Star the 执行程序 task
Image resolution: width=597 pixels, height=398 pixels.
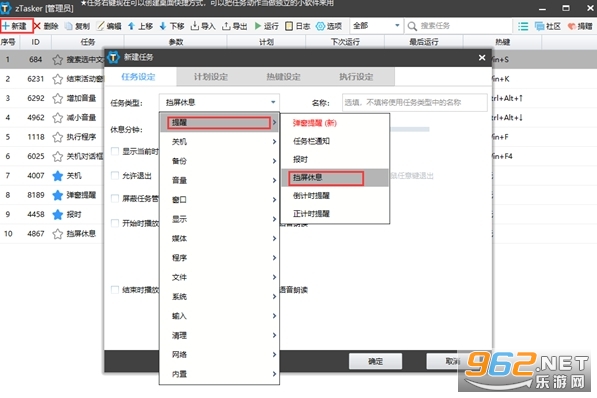[57, 137]
